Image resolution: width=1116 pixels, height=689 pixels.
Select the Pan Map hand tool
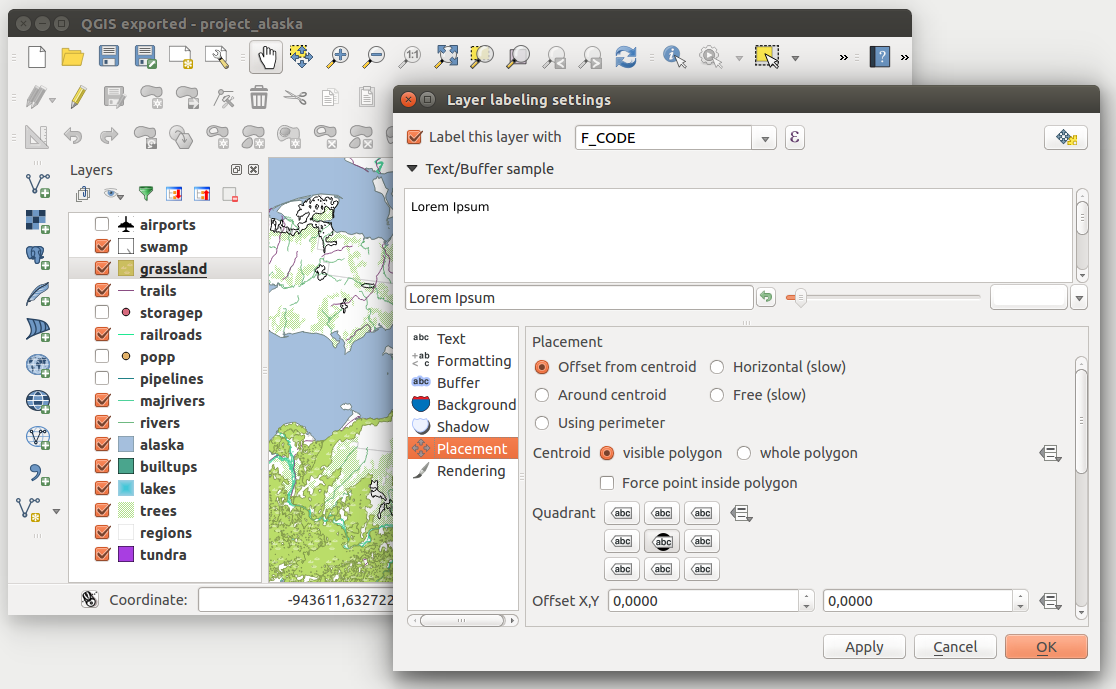[x=266, y=57]
